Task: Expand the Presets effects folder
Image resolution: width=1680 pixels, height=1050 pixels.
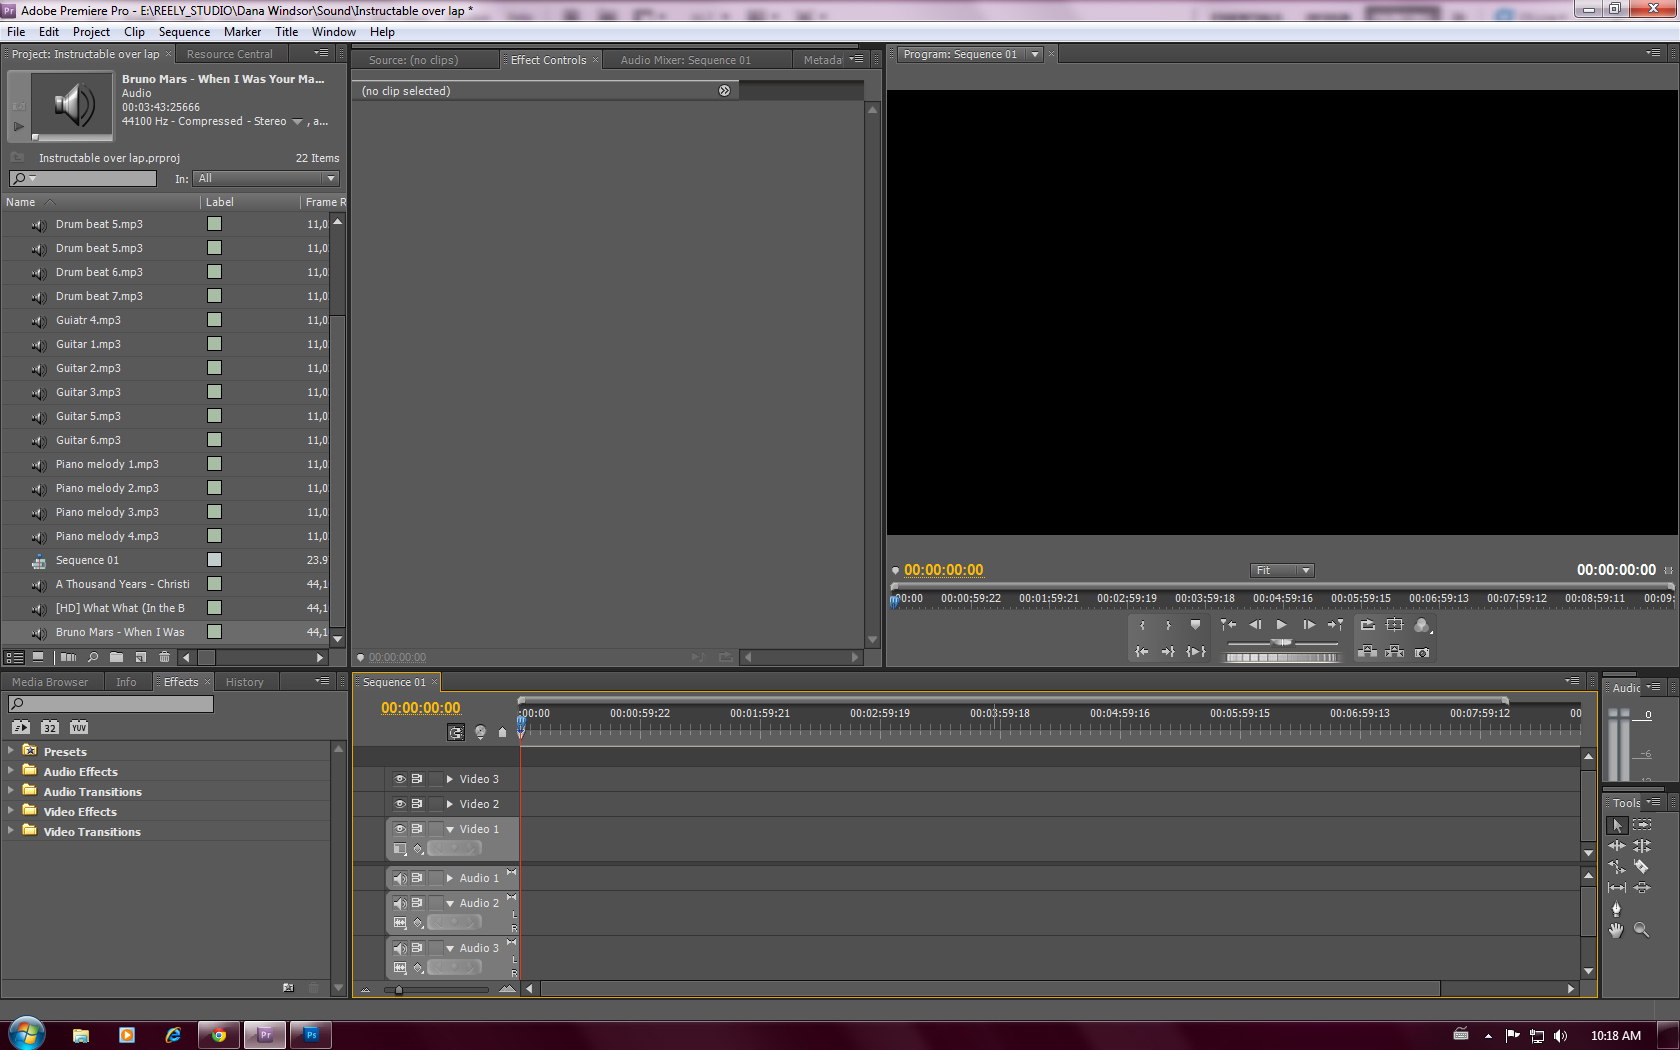Action: 11,750
